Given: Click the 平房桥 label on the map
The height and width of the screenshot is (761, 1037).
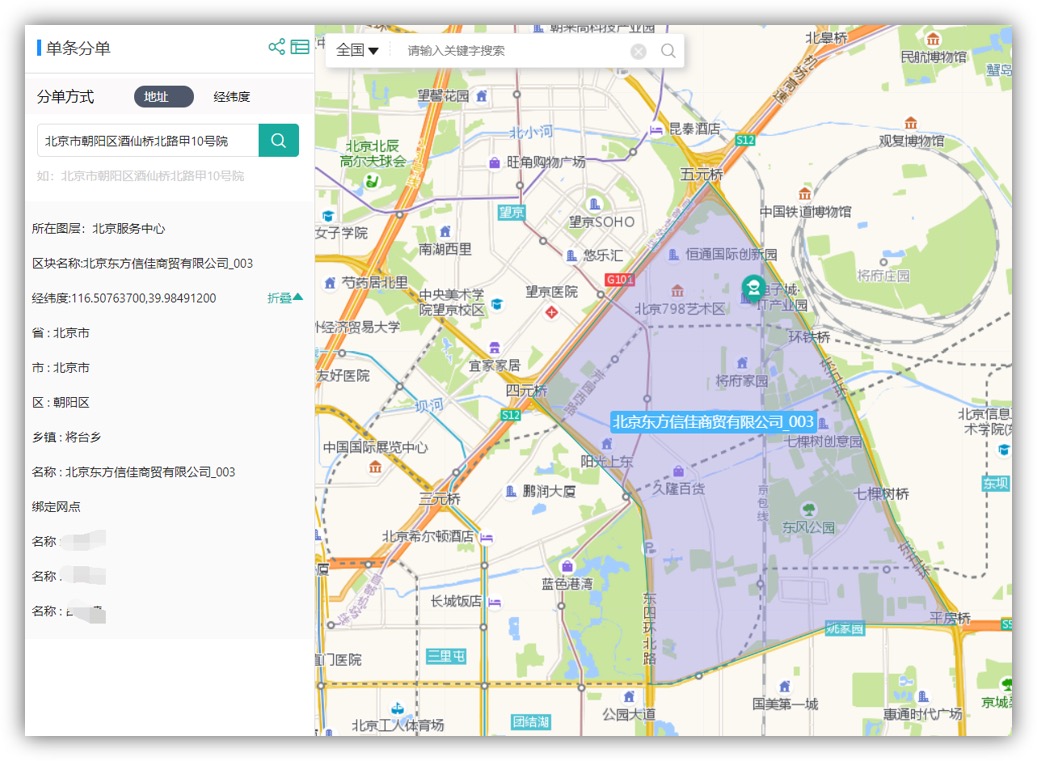Looking at the screenshot, I should coord(950,618).
